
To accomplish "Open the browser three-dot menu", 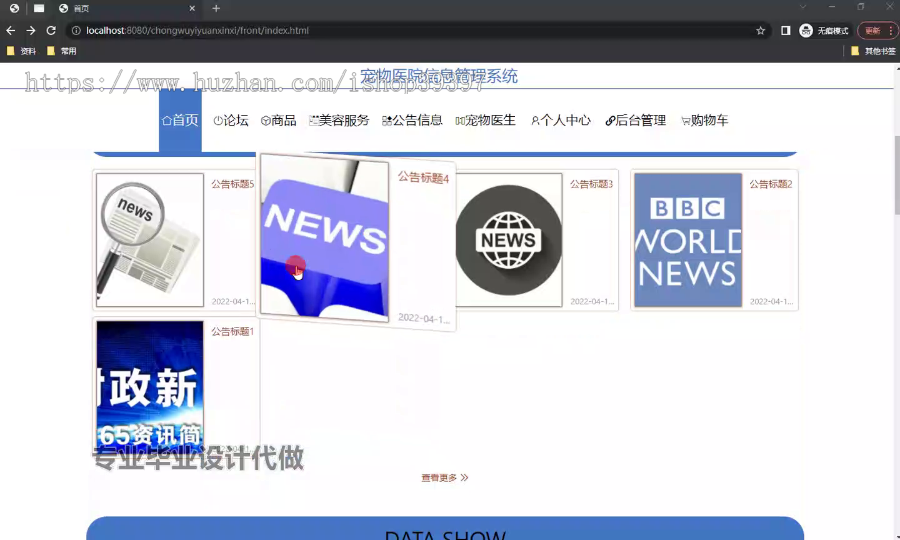I will tap(891, 30).
